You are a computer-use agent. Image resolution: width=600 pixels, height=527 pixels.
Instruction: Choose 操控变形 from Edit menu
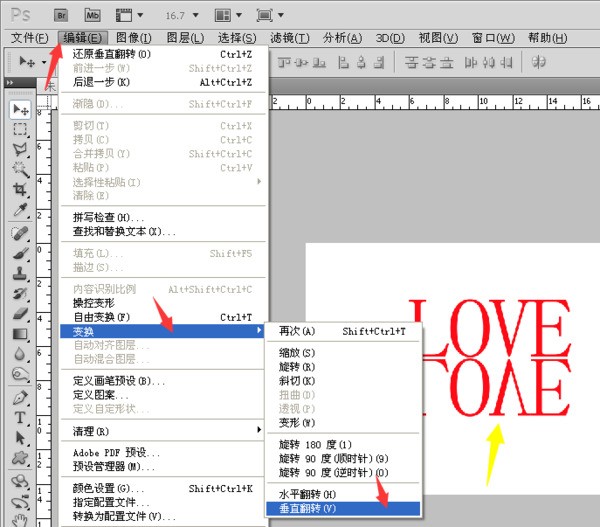[162, 303]
